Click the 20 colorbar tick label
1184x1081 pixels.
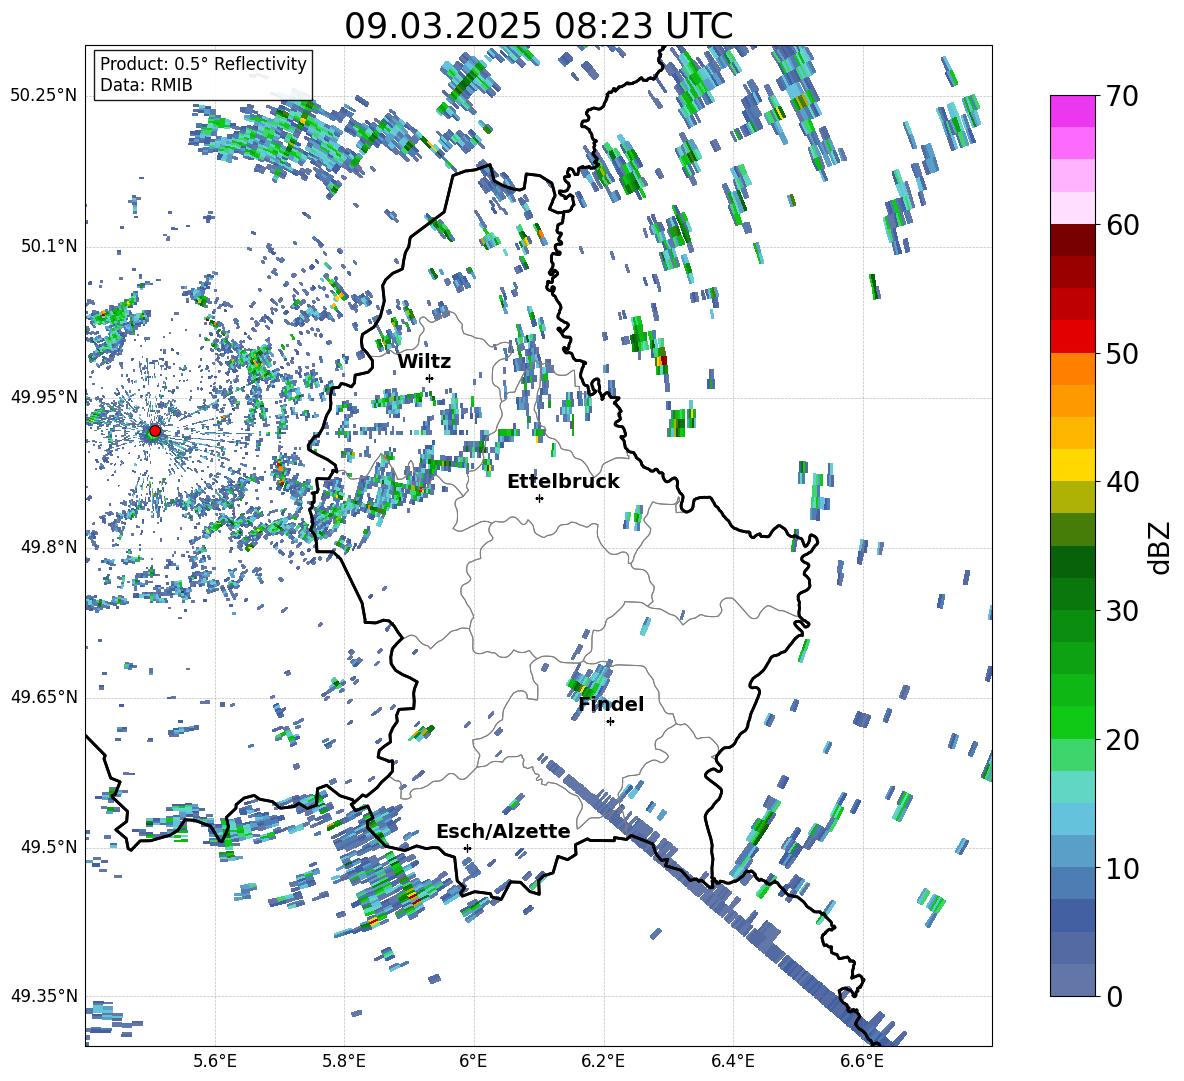pos(1123,740)
